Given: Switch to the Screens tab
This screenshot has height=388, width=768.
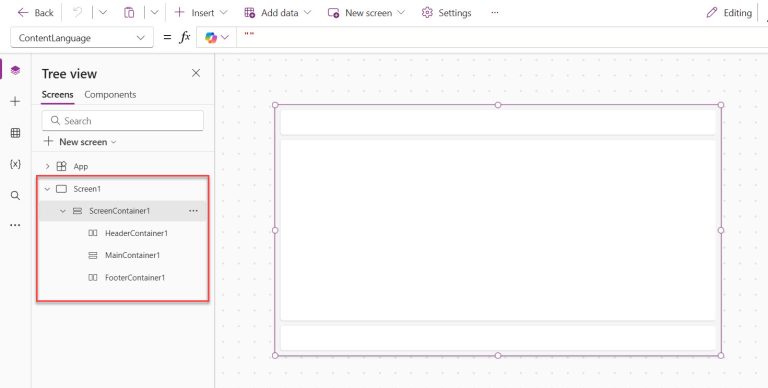Looking at the screenshot, I should [57, 95].
